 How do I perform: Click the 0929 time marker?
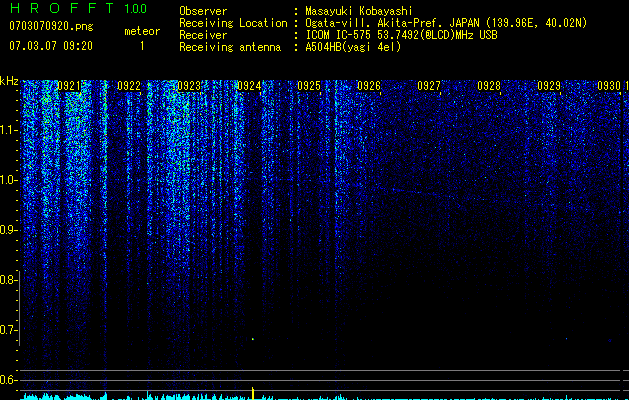[549, 86]
